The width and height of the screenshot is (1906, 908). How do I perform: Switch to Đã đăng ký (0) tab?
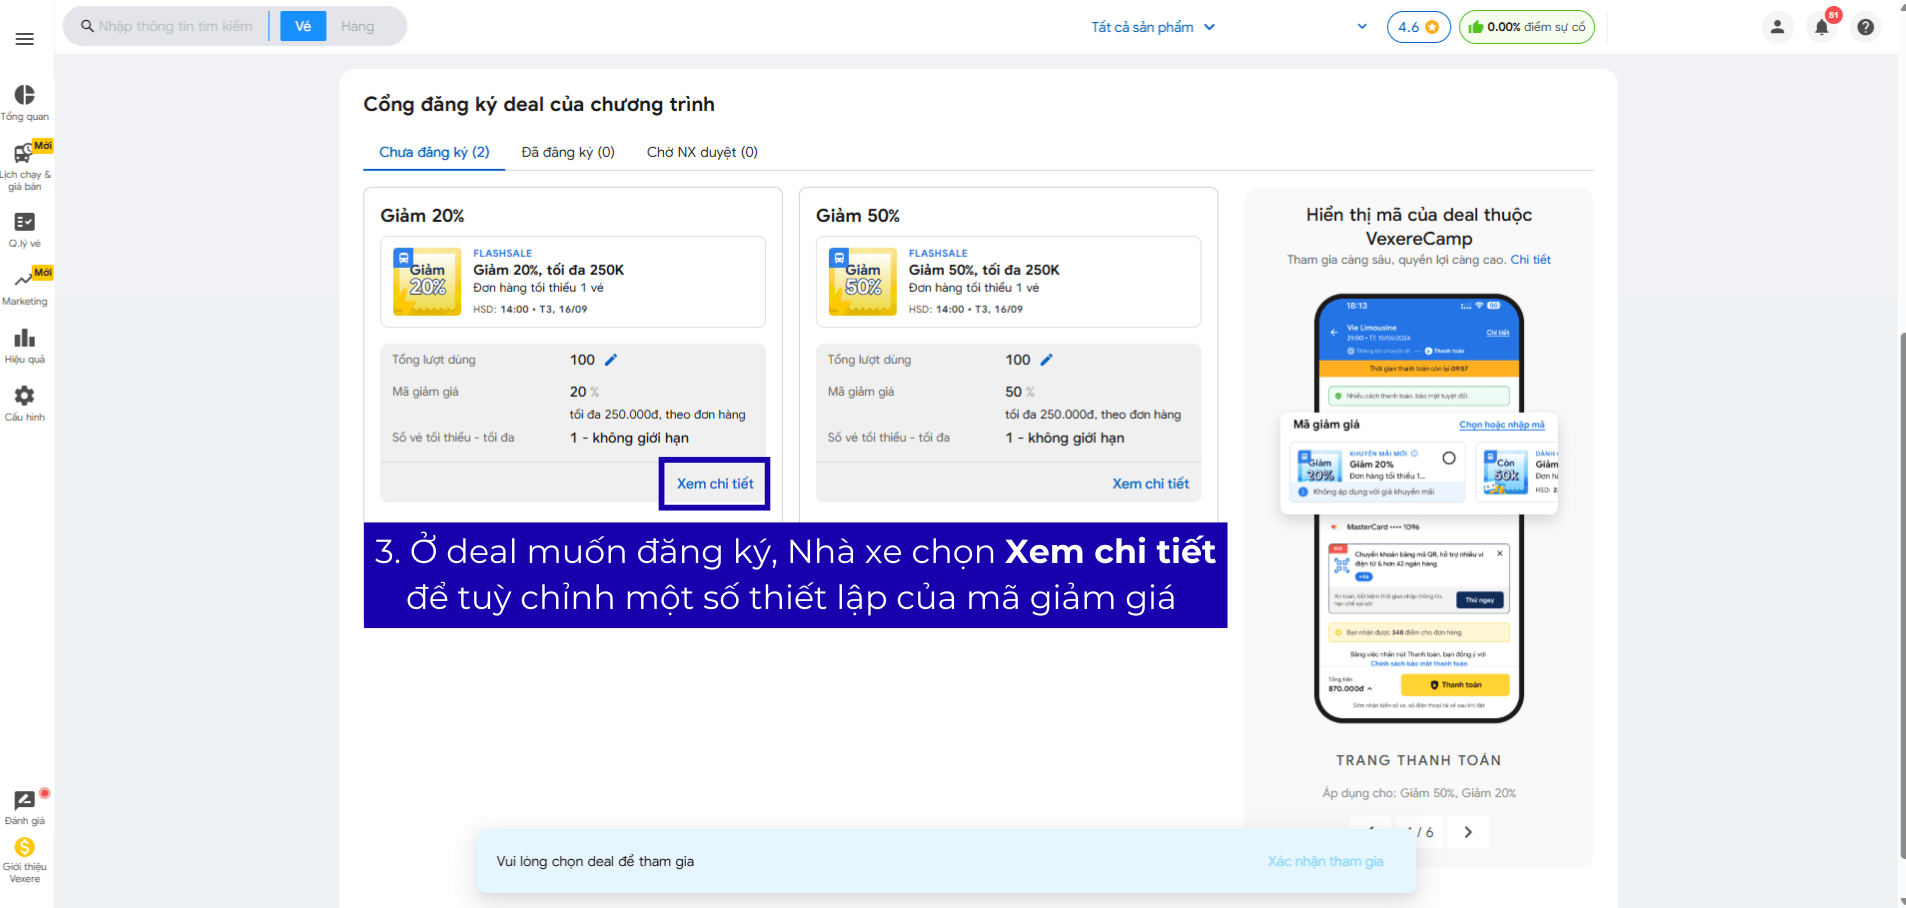click(568, 152)
